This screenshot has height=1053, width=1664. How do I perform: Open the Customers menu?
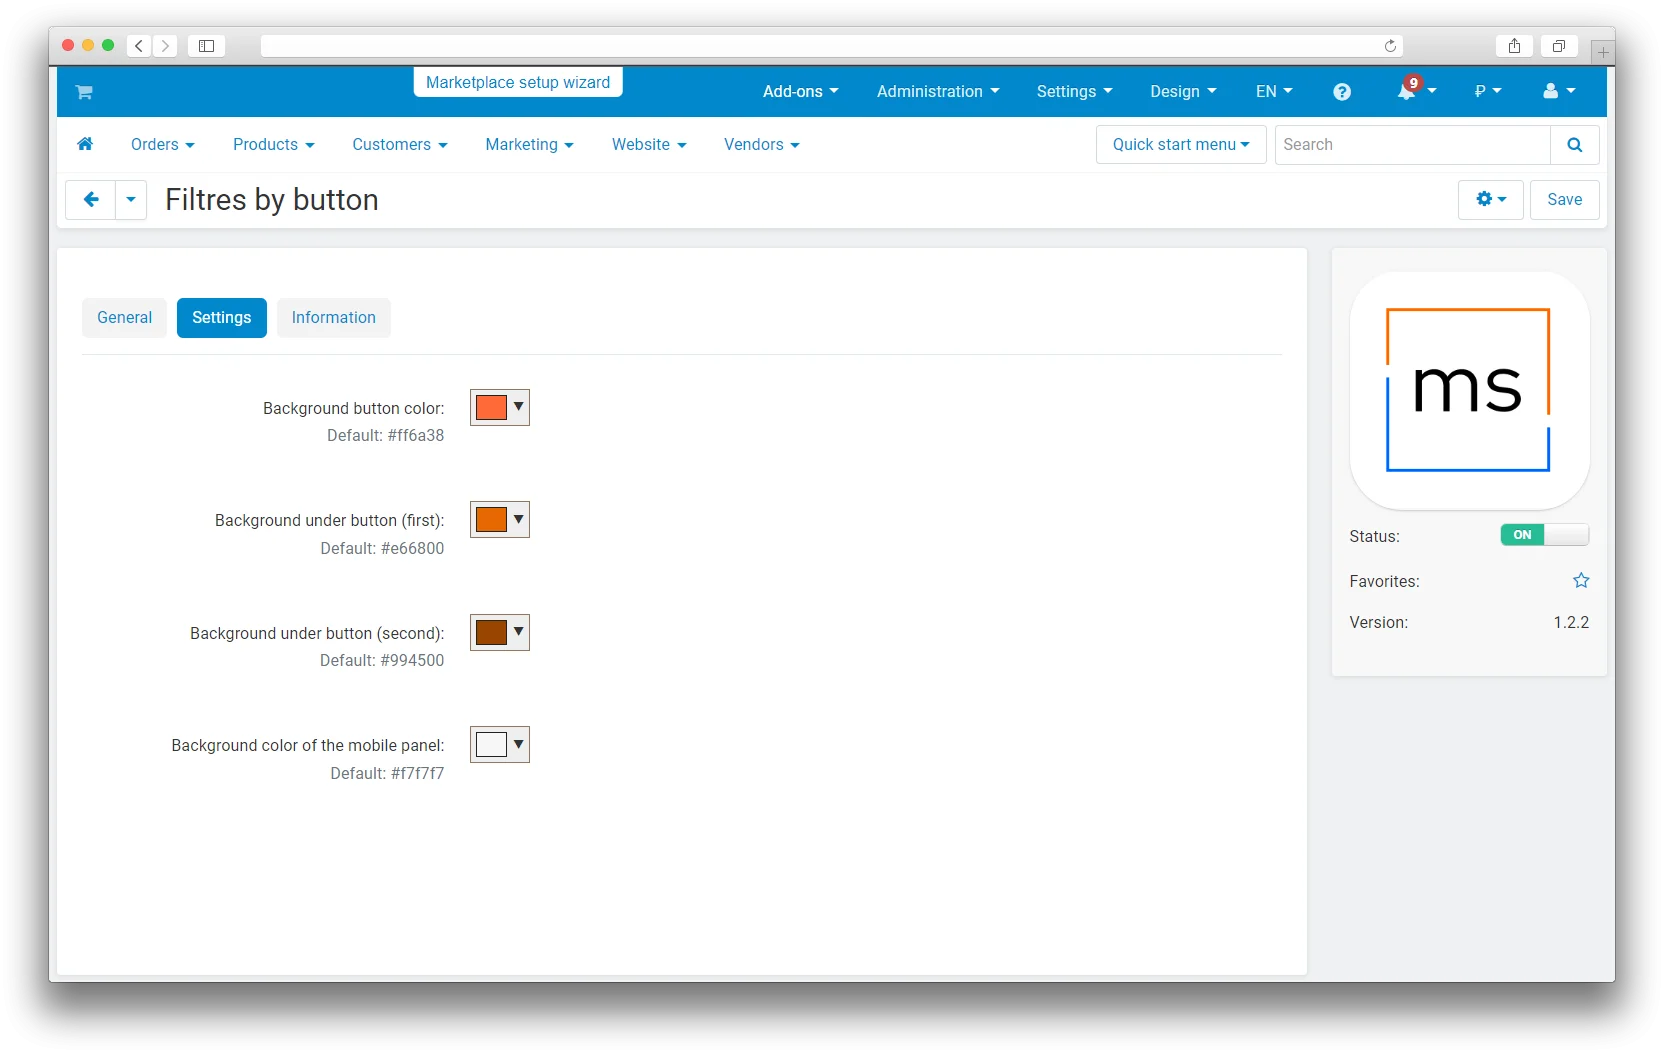399,145
